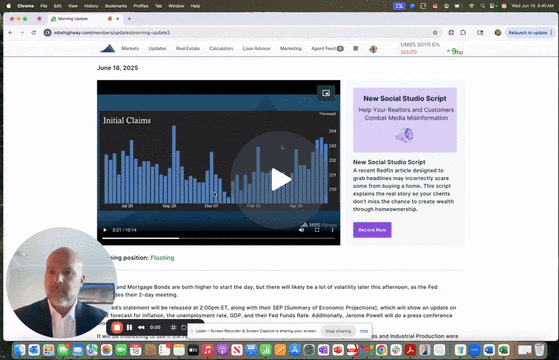This screenshot has height=360, width=559.
Task: Seek along the video progress bar
Action: click(x=219, y=238)
